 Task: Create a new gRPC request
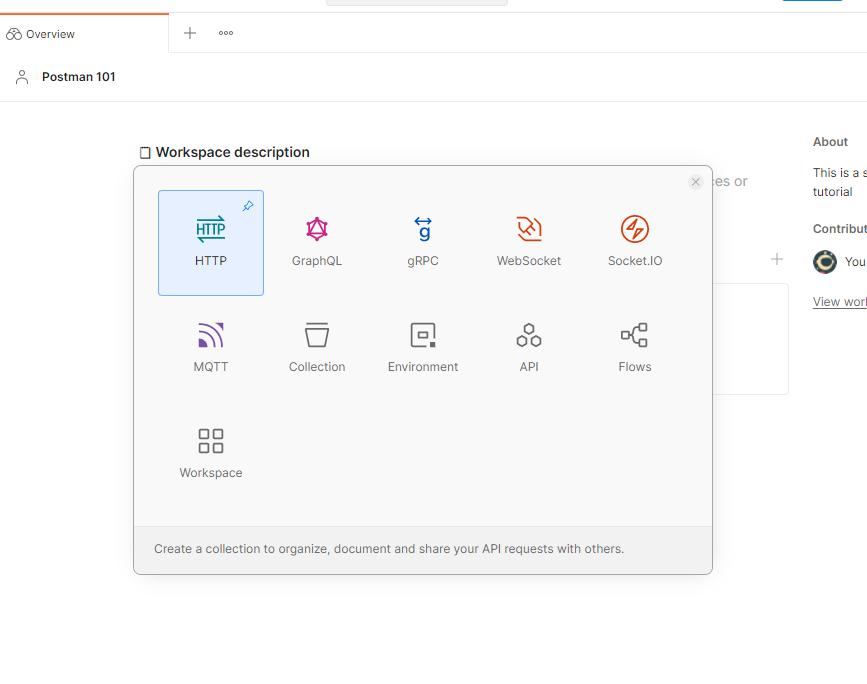pyautogui.click(x=423, y=243)
